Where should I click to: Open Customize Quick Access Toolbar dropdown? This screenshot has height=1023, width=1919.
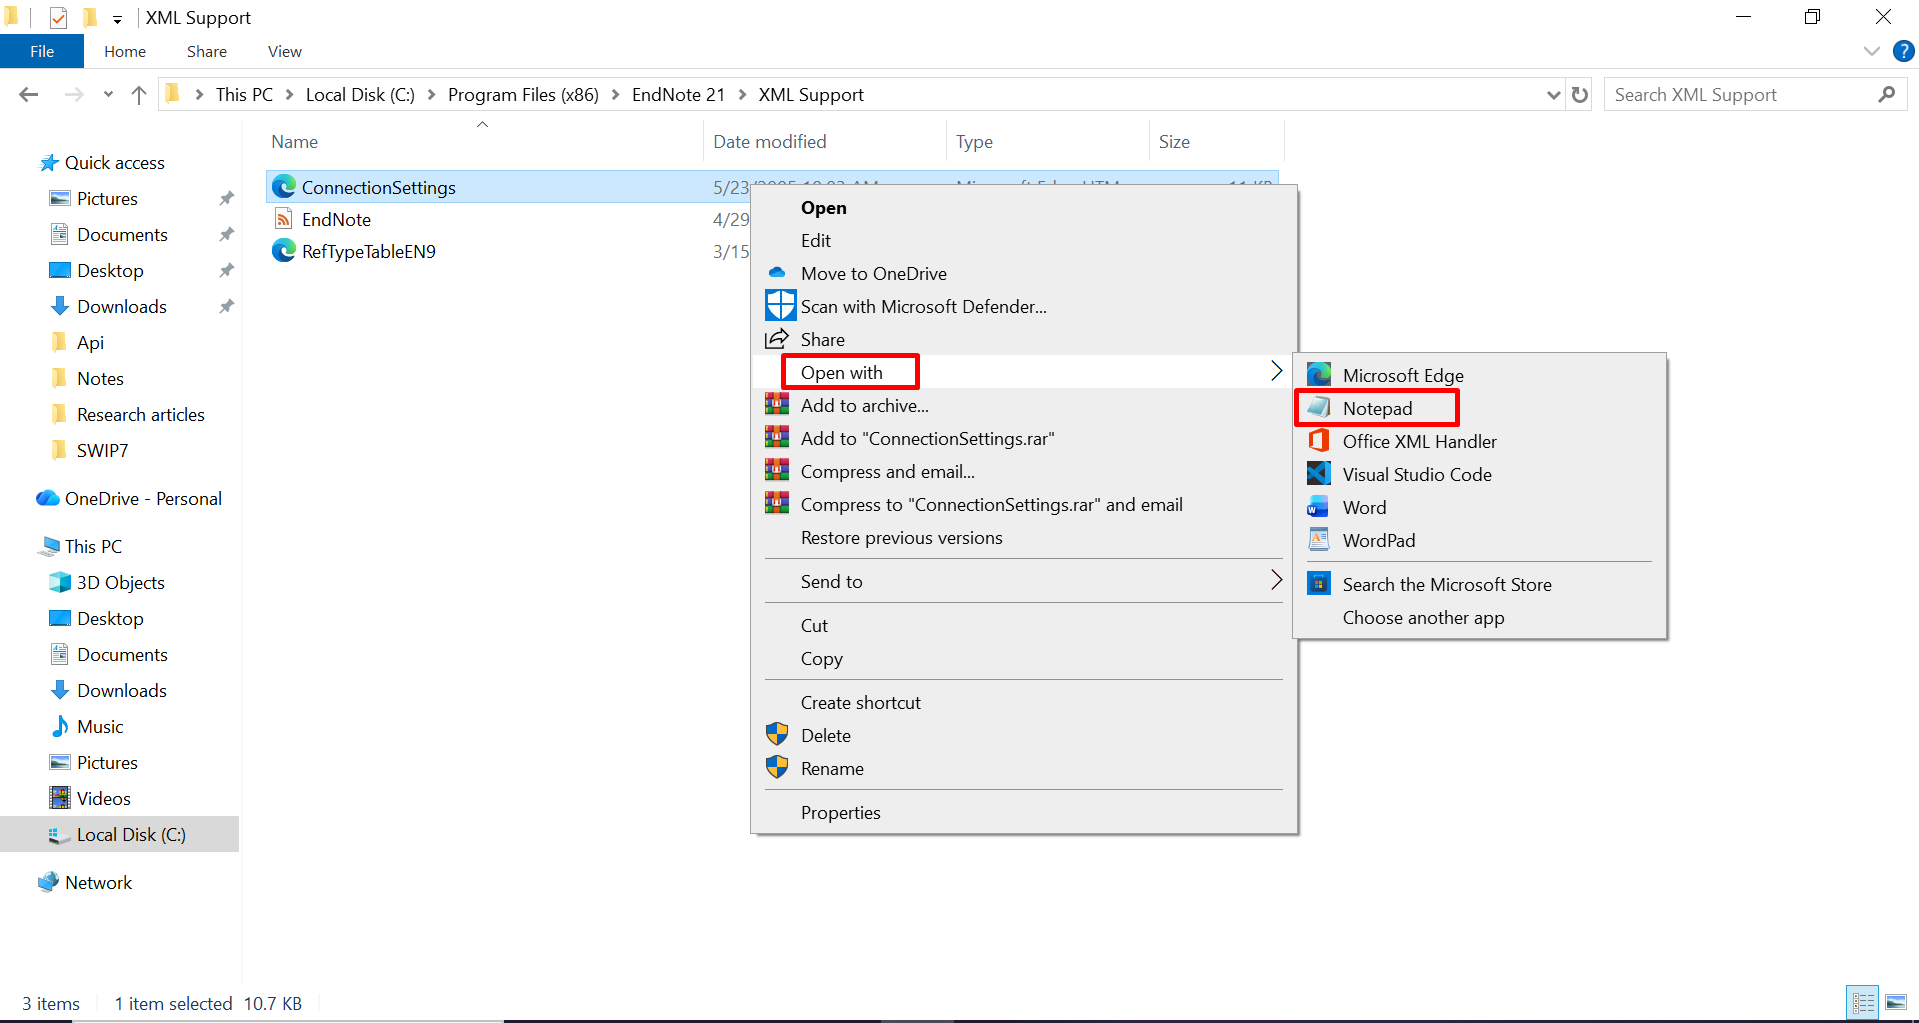click(117, 19)
